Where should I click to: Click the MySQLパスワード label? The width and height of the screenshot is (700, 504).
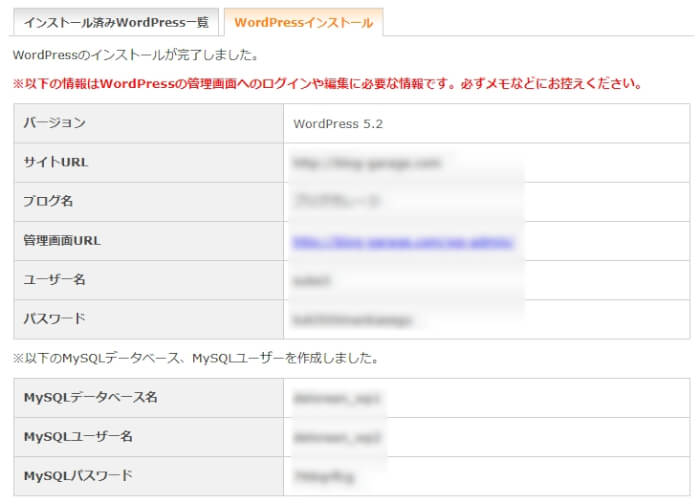[78, 475]
